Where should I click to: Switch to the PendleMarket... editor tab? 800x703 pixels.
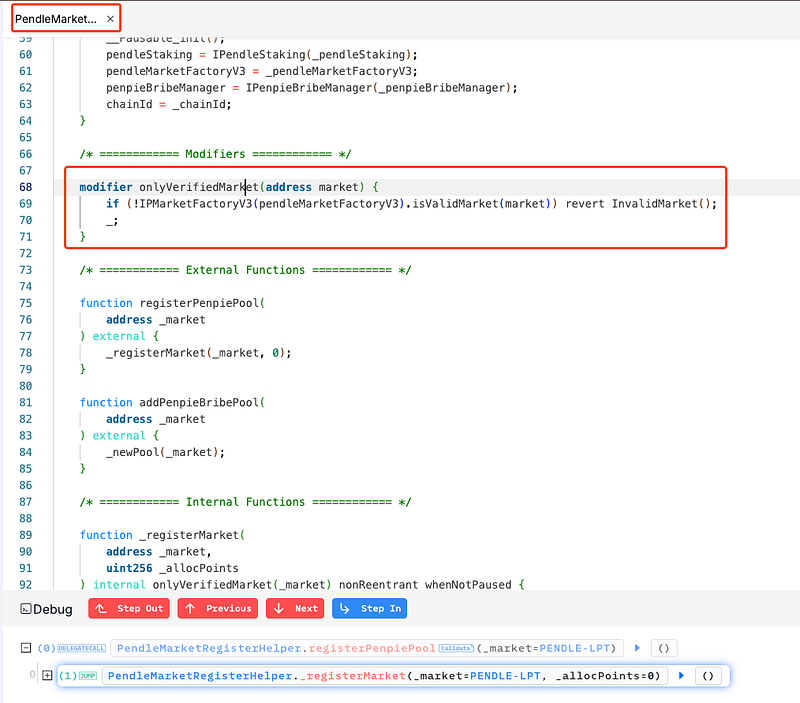56,18
